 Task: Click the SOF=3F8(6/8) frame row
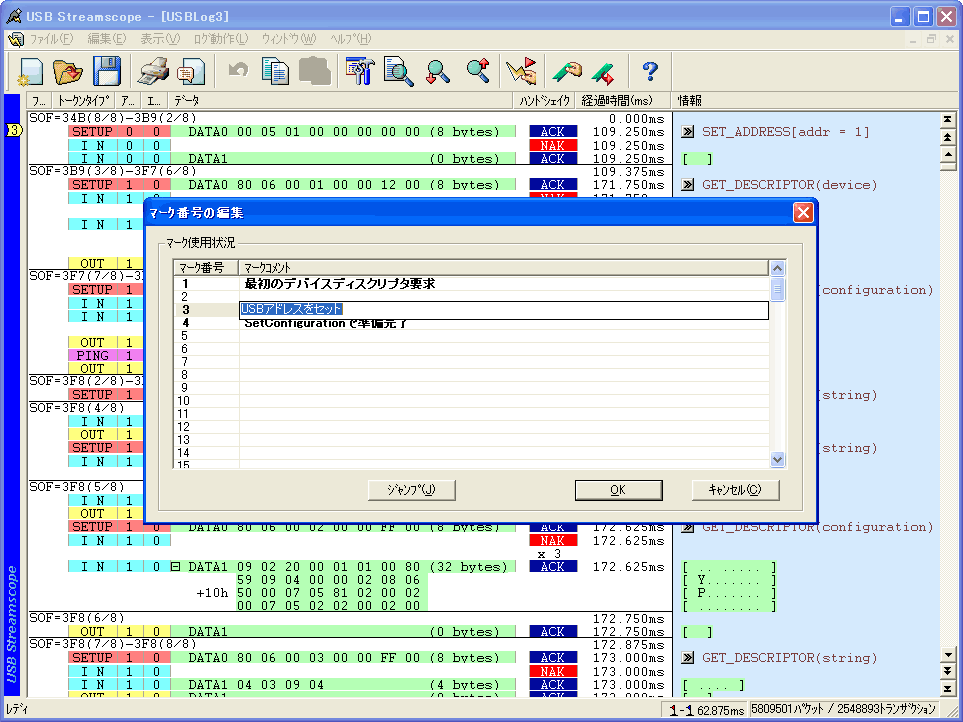click(77, 618)
